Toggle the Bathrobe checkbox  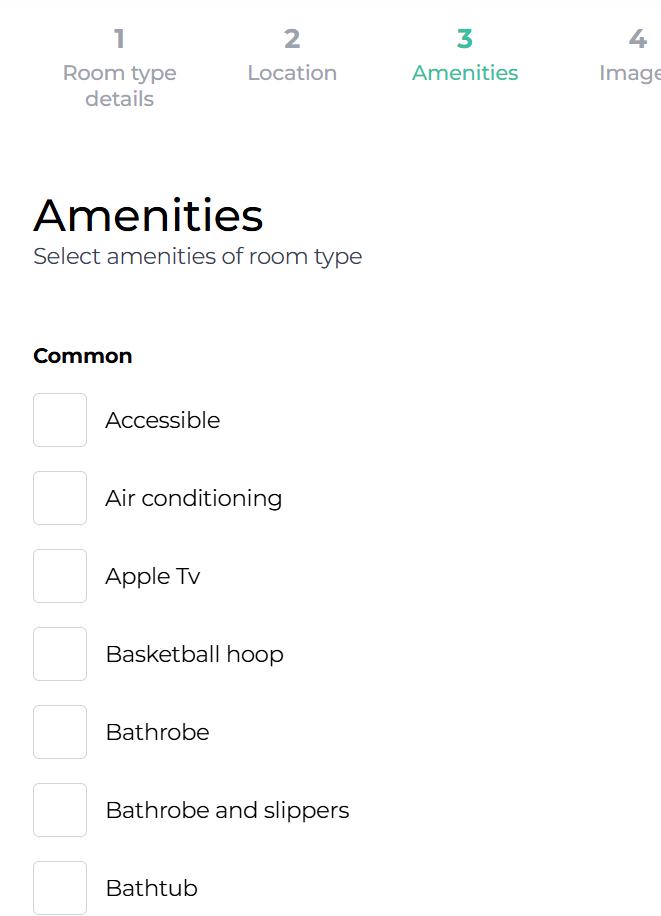pyautogui.click(x=60, y=732)
